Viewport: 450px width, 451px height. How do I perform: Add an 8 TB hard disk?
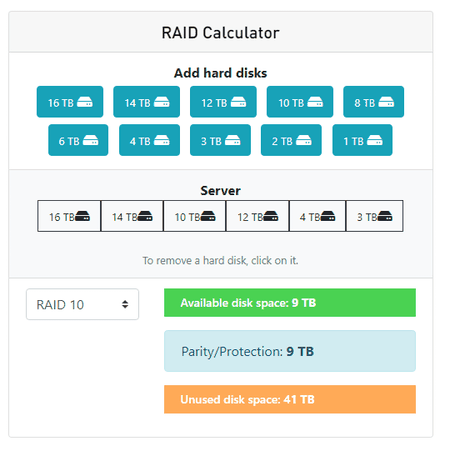(x=374, y=102)
